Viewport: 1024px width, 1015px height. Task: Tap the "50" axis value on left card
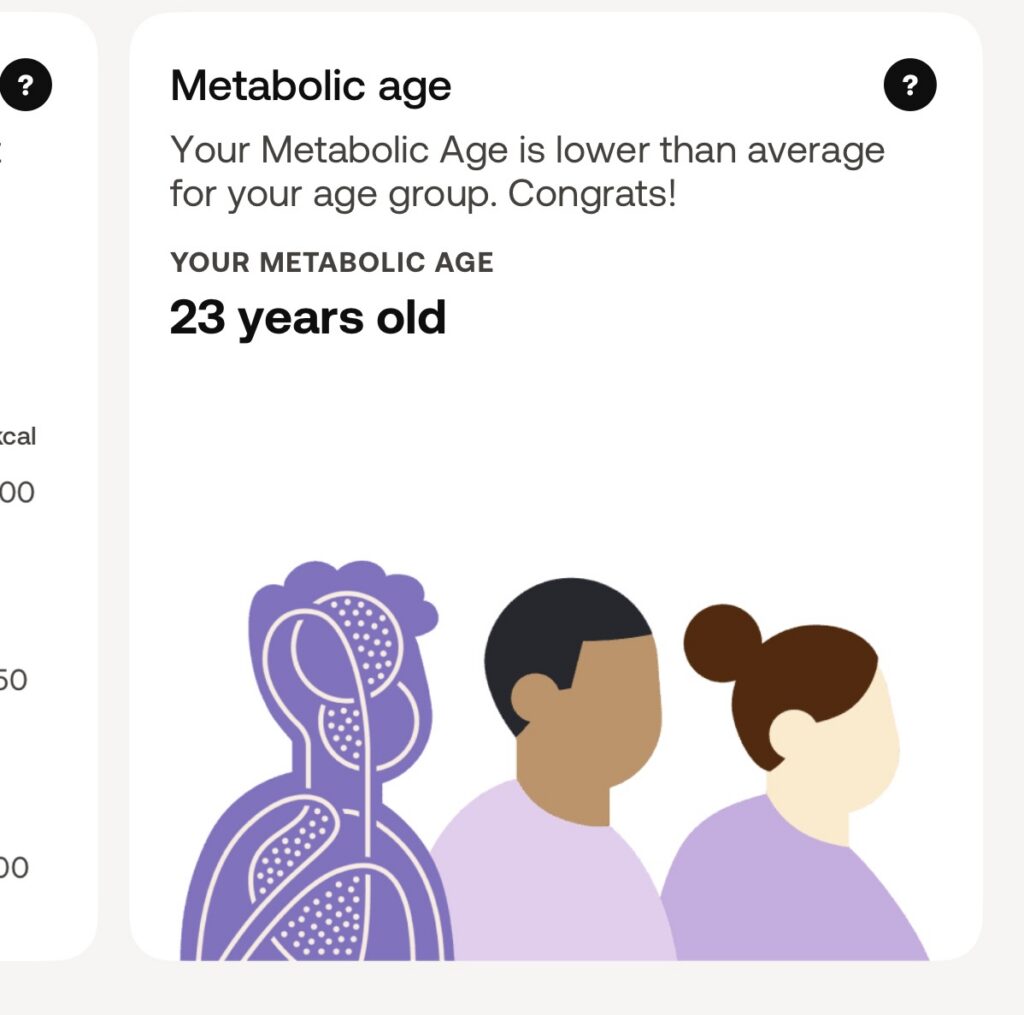(13, 680)
